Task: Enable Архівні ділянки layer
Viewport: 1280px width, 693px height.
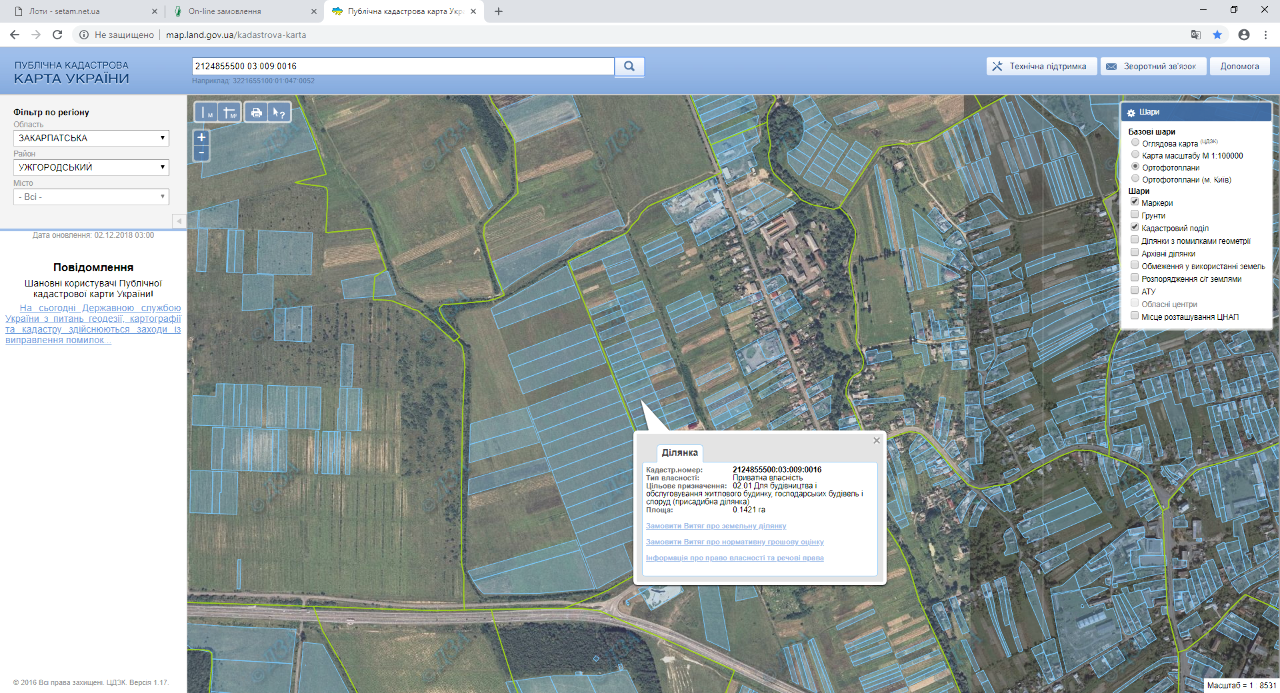Action: click(1134, 253)
